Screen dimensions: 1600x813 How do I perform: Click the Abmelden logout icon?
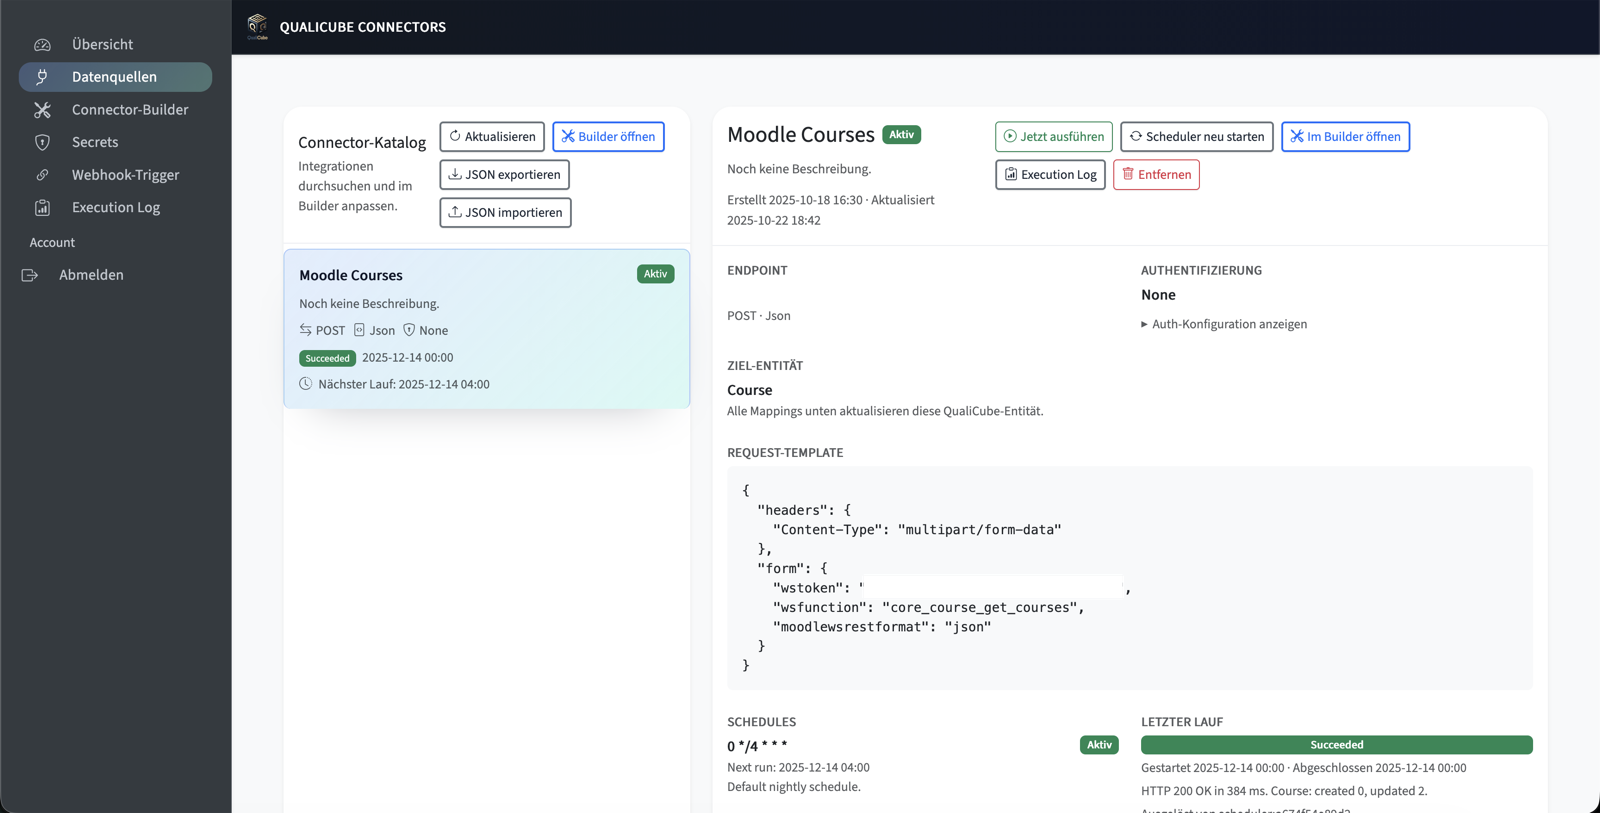tap(30, 275)
